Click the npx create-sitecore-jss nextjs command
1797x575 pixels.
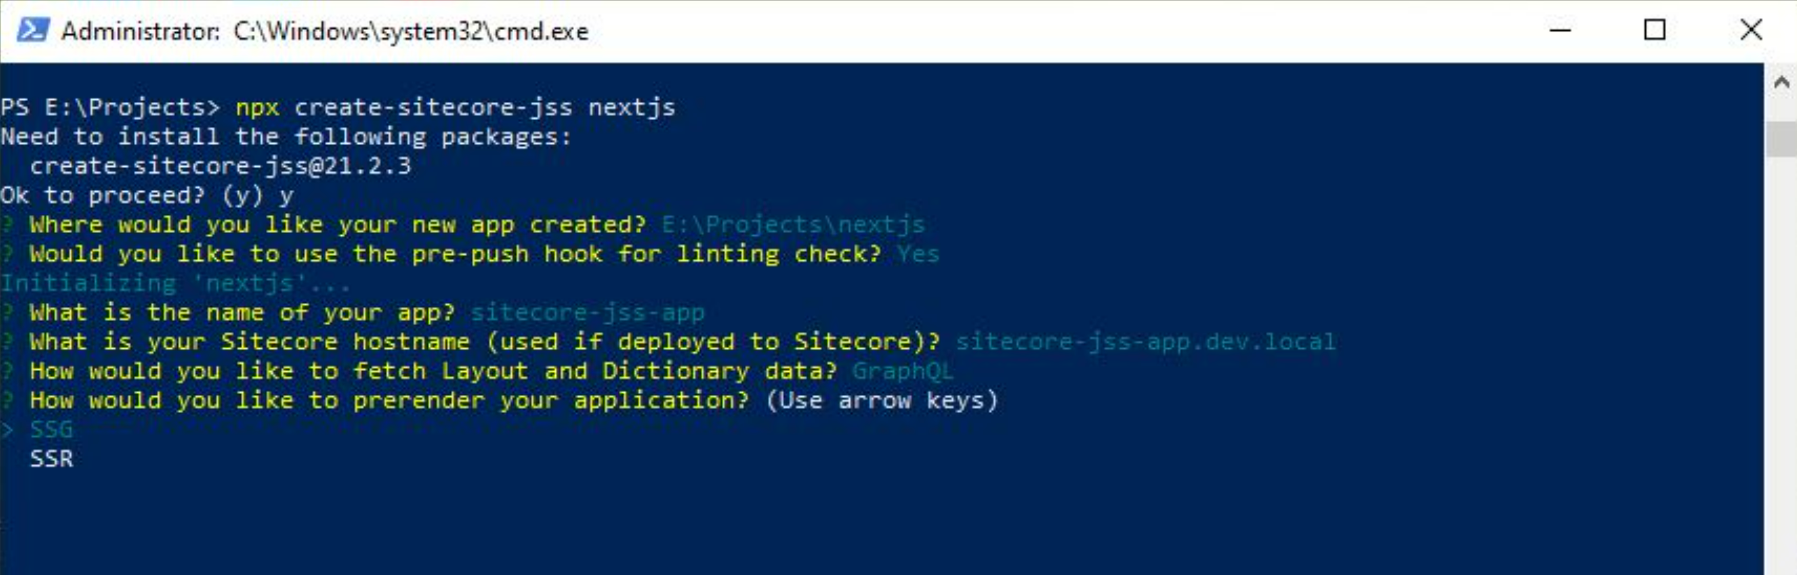click(x=455, y=107)
